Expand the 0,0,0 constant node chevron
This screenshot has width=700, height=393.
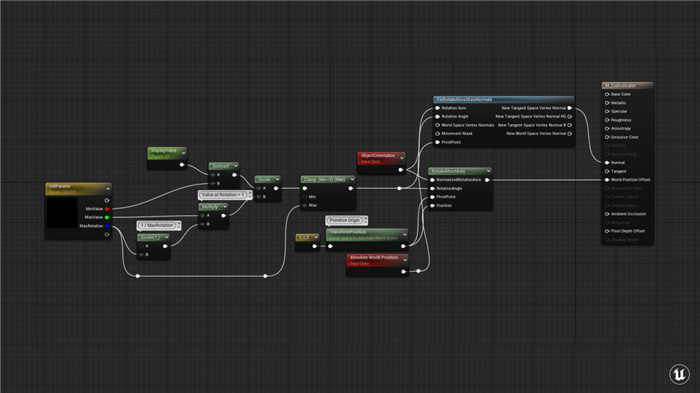[x=316, y=237]
